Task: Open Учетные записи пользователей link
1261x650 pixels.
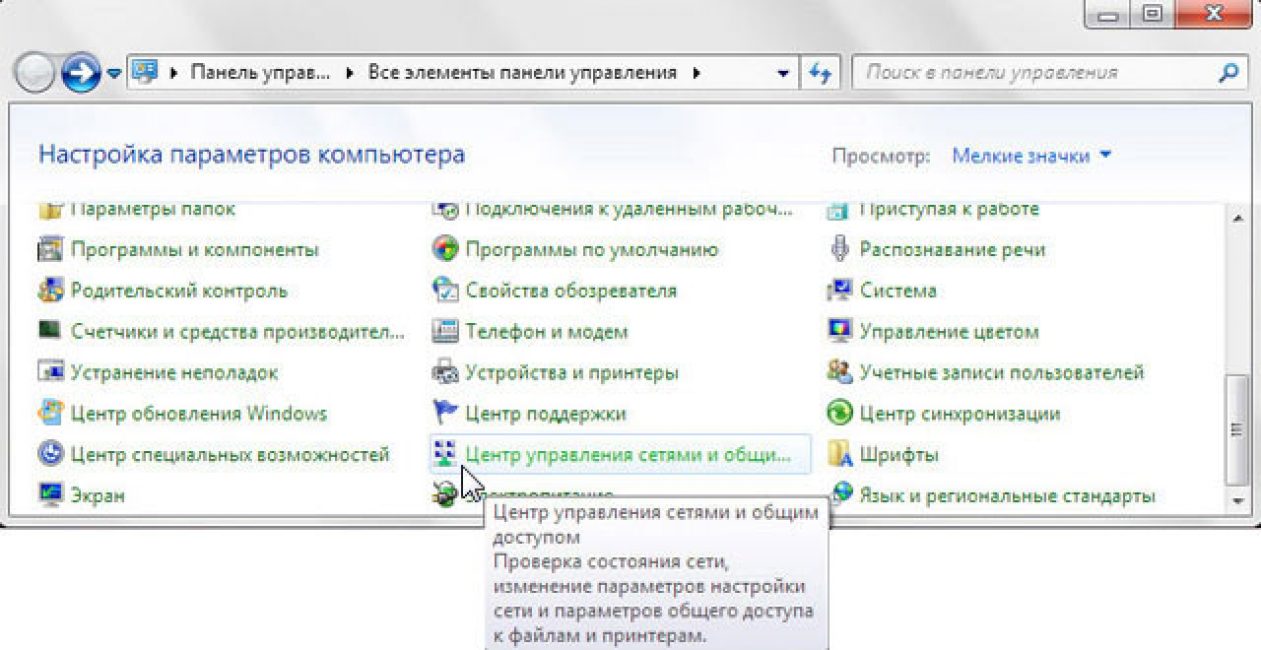Action: click(x=1002, y=372)
